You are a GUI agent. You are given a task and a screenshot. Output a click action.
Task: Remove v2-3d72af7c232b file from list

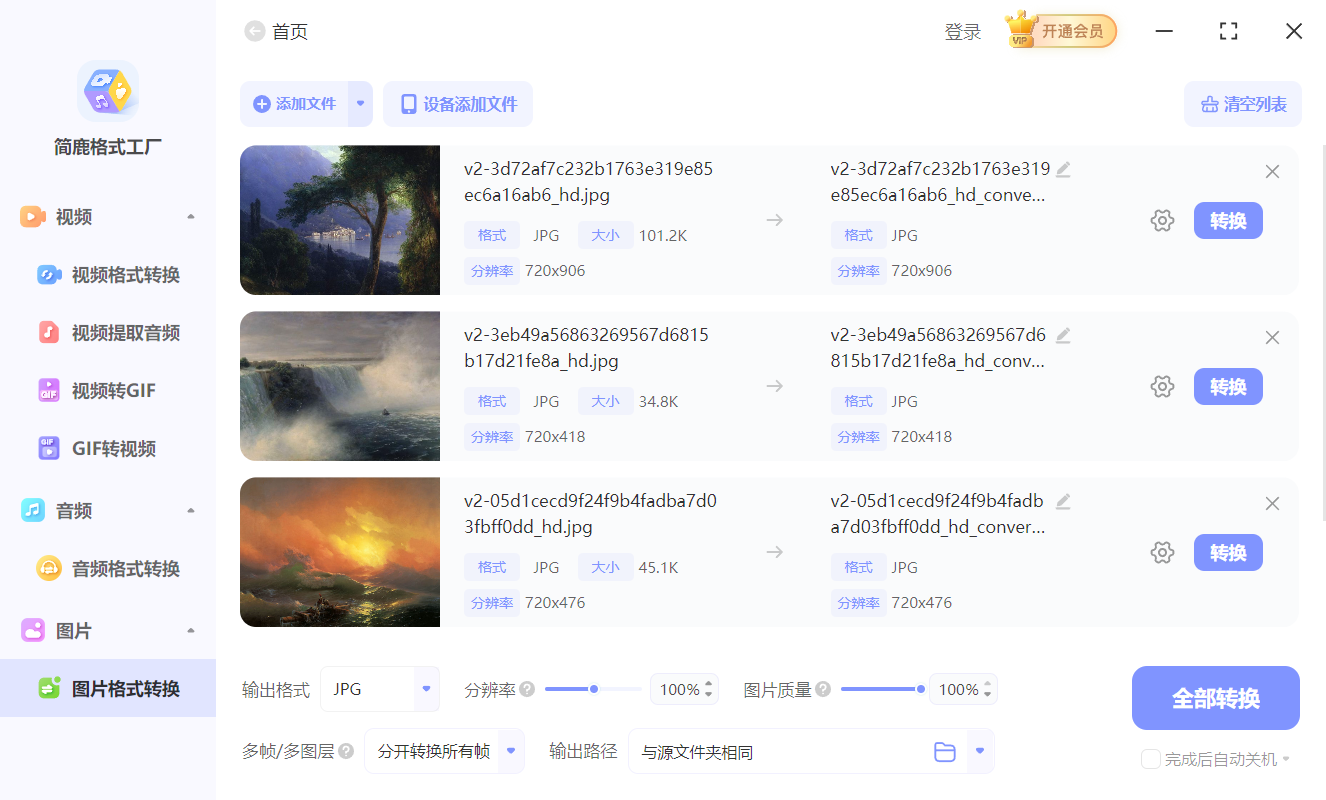pyautogui.click(x=1272, y=172)
